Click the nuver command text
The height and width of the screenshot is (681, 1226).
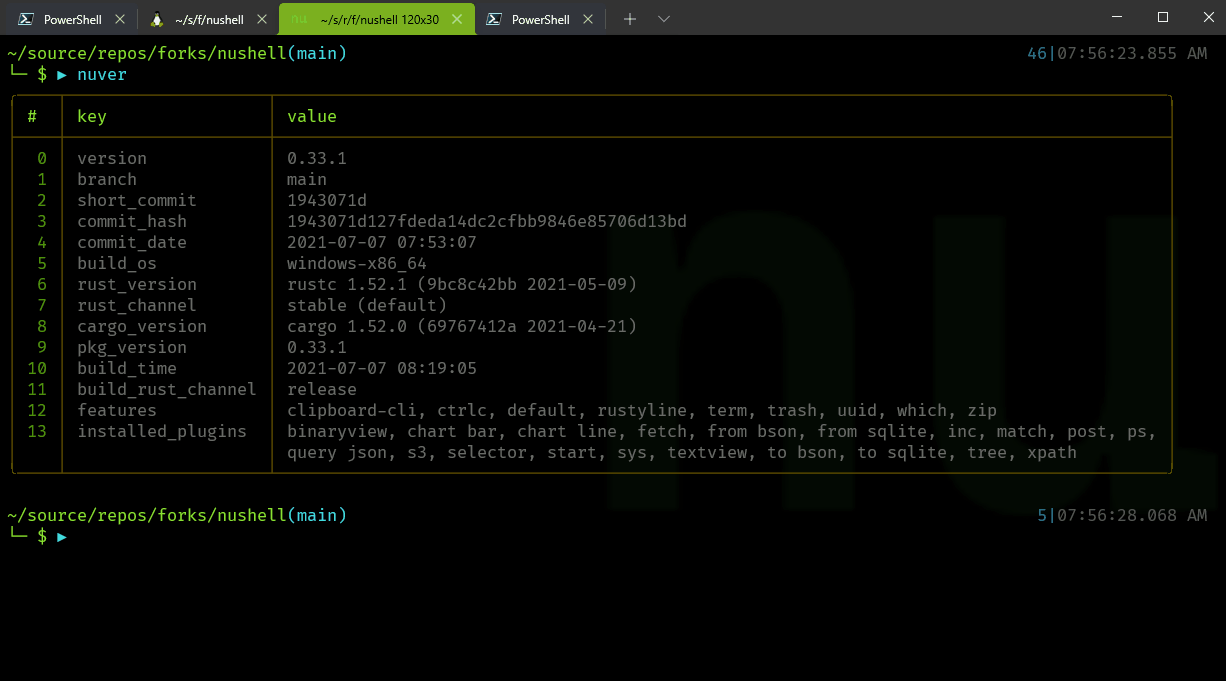click(101, 73)
